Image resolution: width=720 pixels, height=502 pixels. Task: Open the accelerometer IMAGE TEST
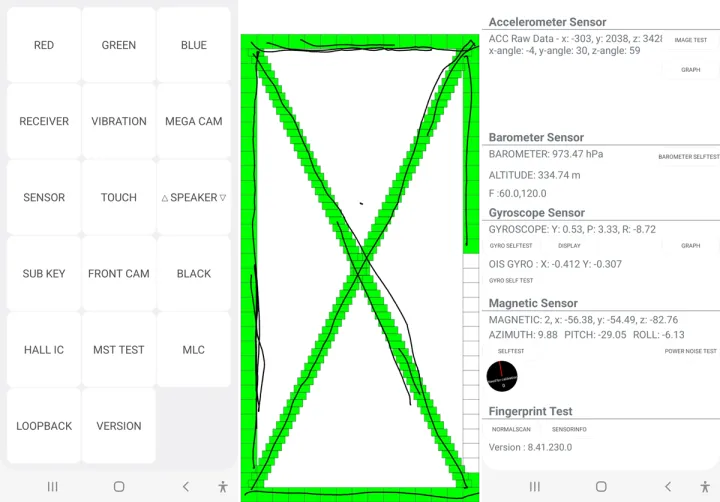click(x=691, y=40)
